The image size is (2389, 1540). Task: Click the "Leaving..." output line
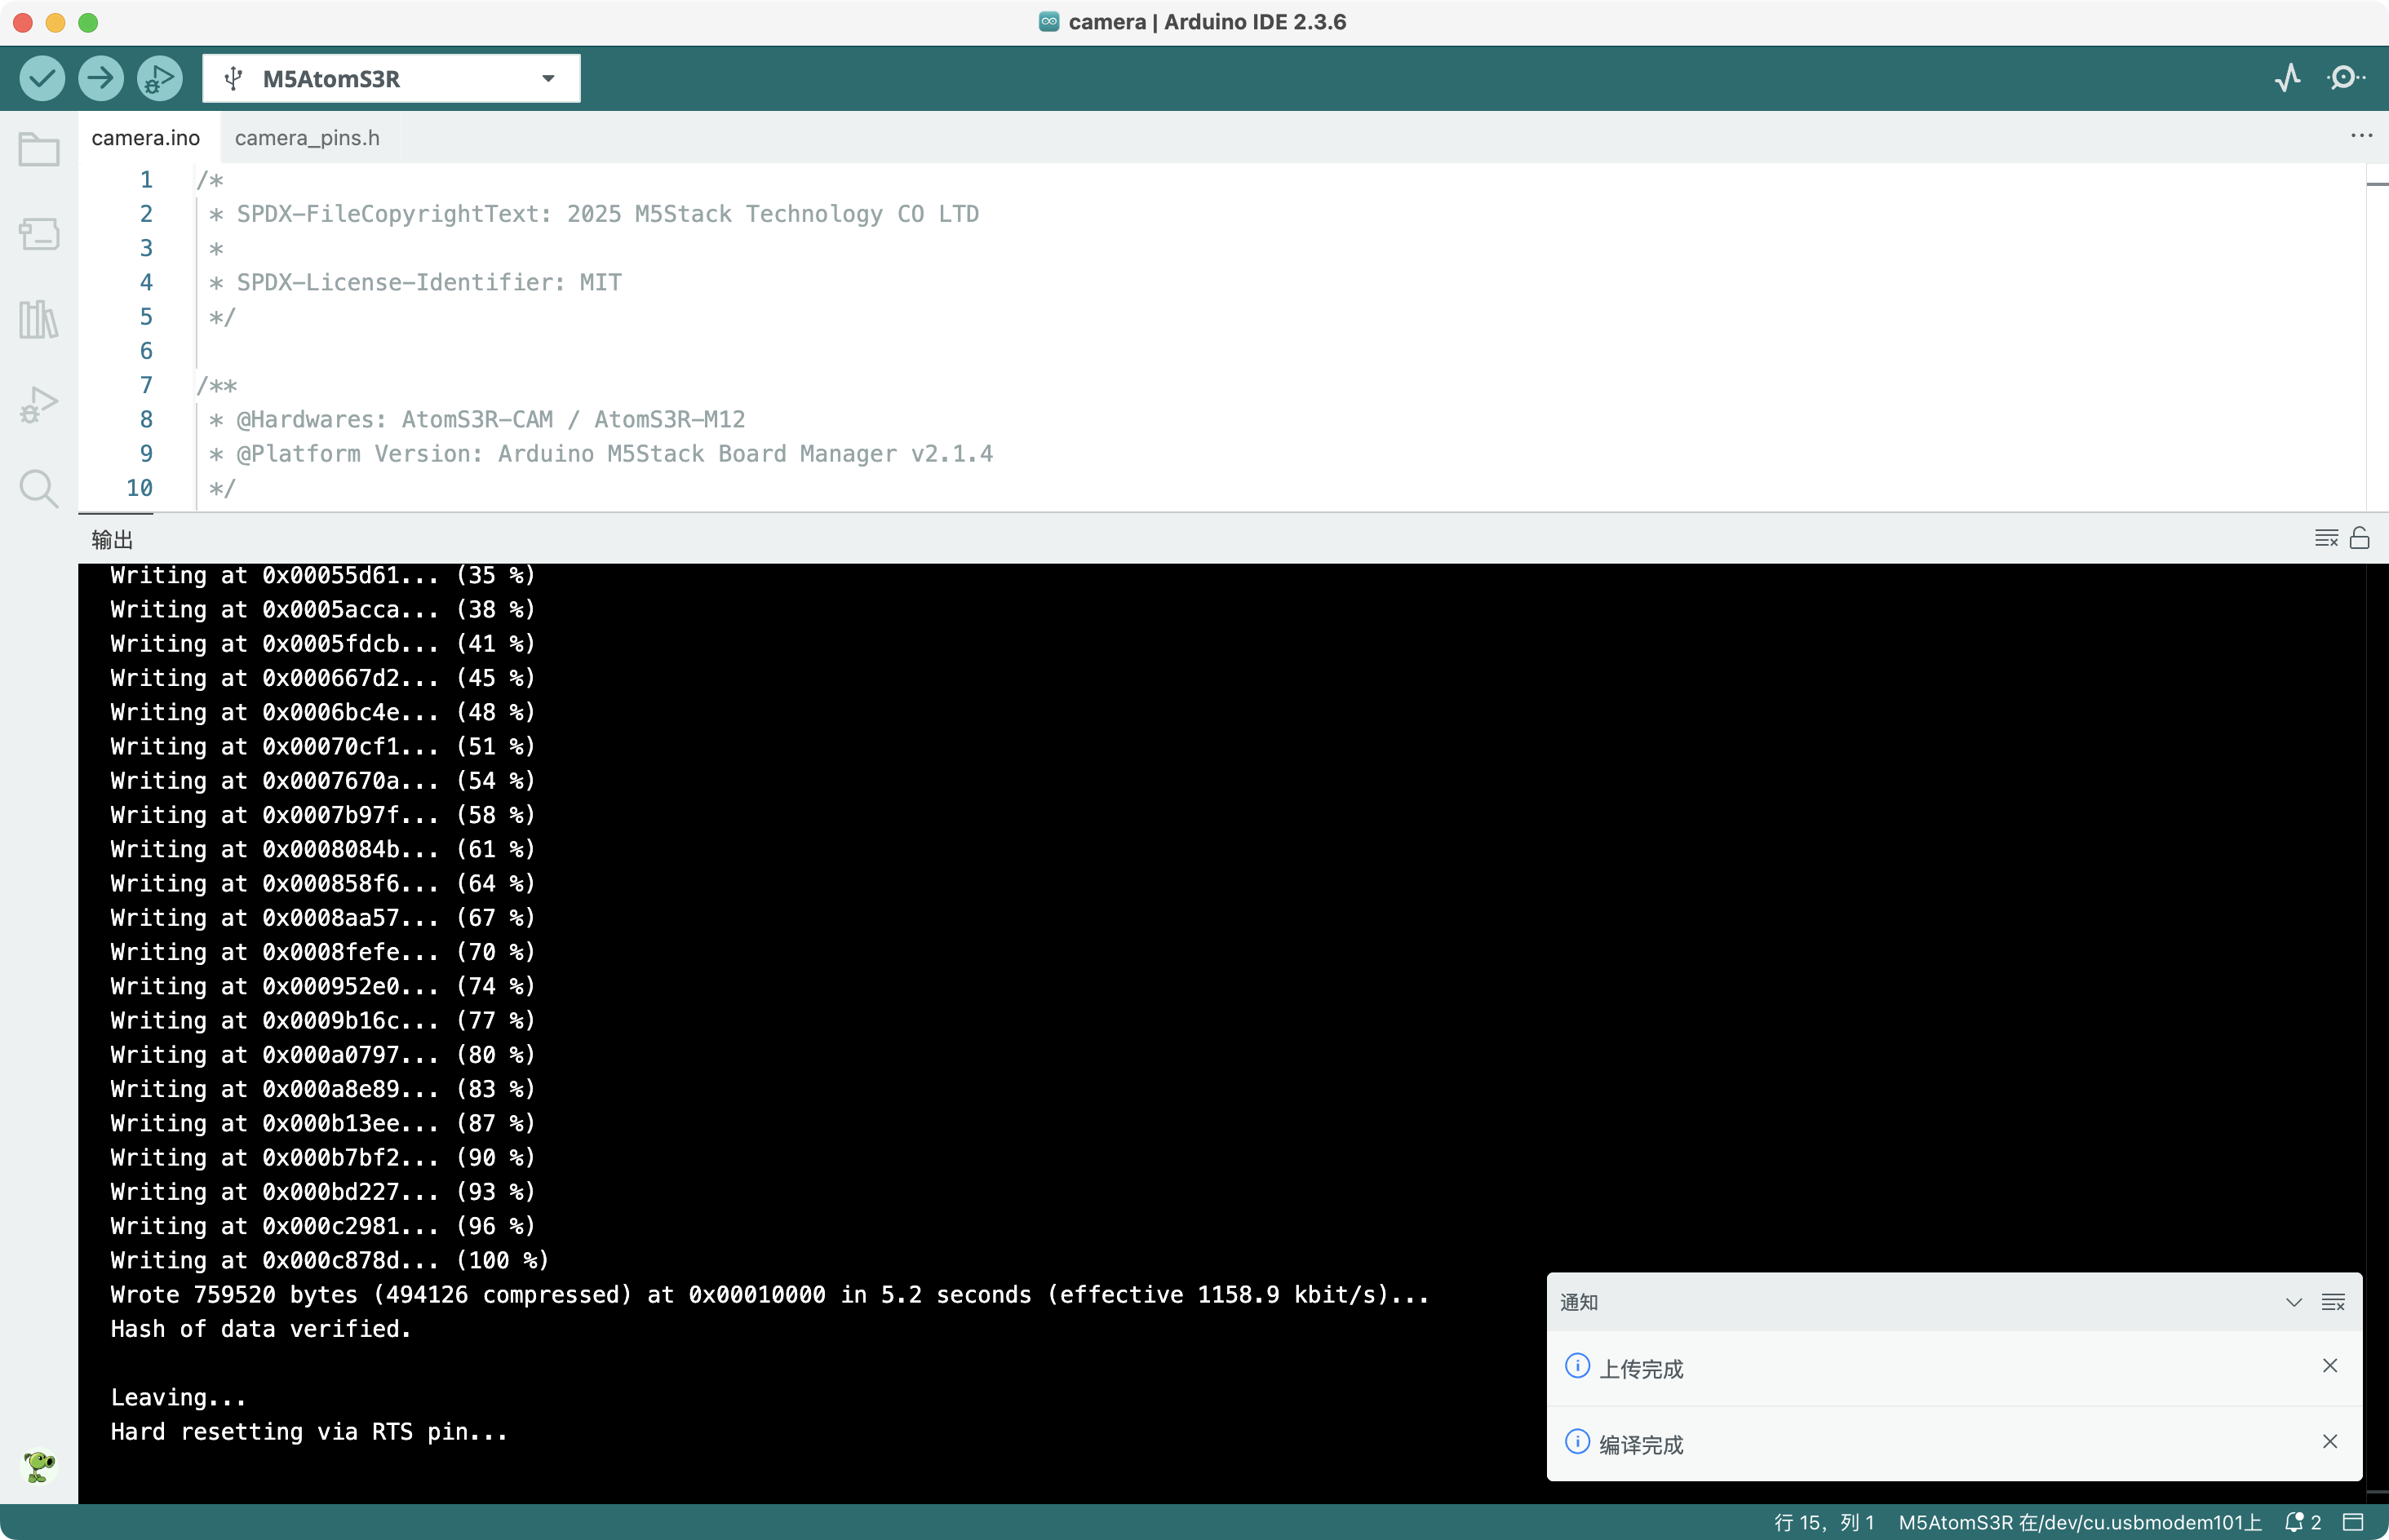(x=178, y=1398)
